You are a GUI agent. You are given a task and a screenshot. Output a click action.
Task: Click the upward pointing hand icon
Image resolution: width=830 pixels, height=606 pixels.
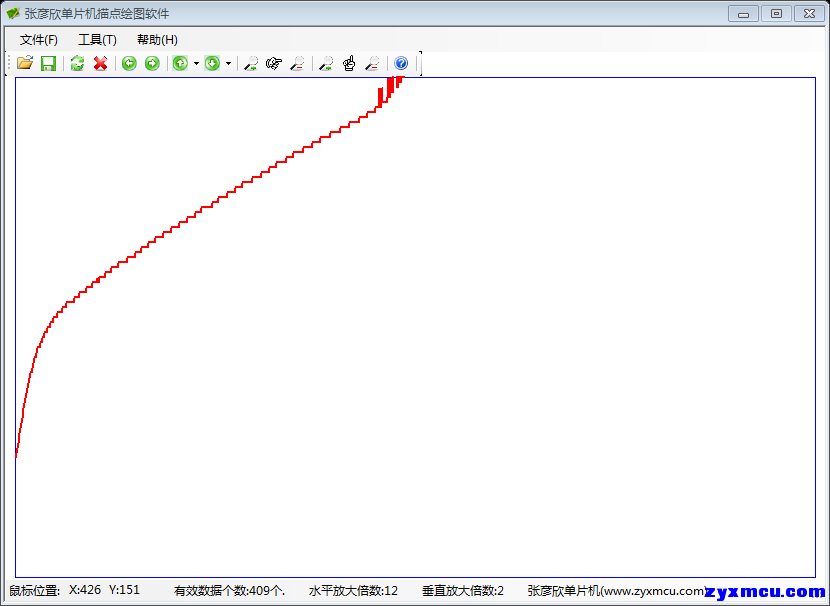tap(349, 64)
